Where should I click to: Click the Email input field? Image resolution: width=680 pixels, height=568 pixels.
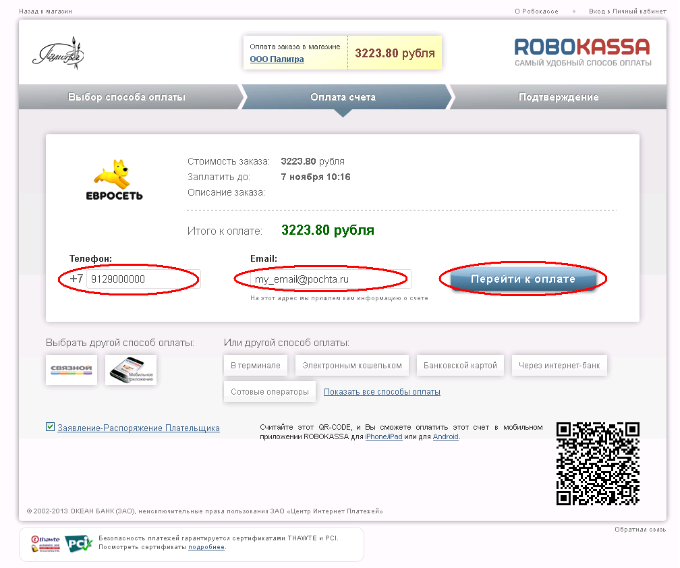(x=331, y=279)
